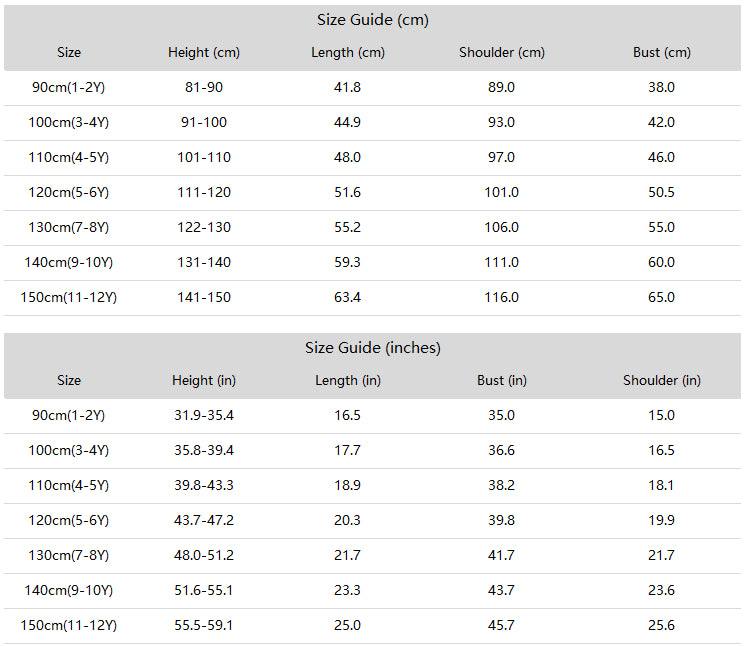Click the 51.6 length value

[347, 193]
